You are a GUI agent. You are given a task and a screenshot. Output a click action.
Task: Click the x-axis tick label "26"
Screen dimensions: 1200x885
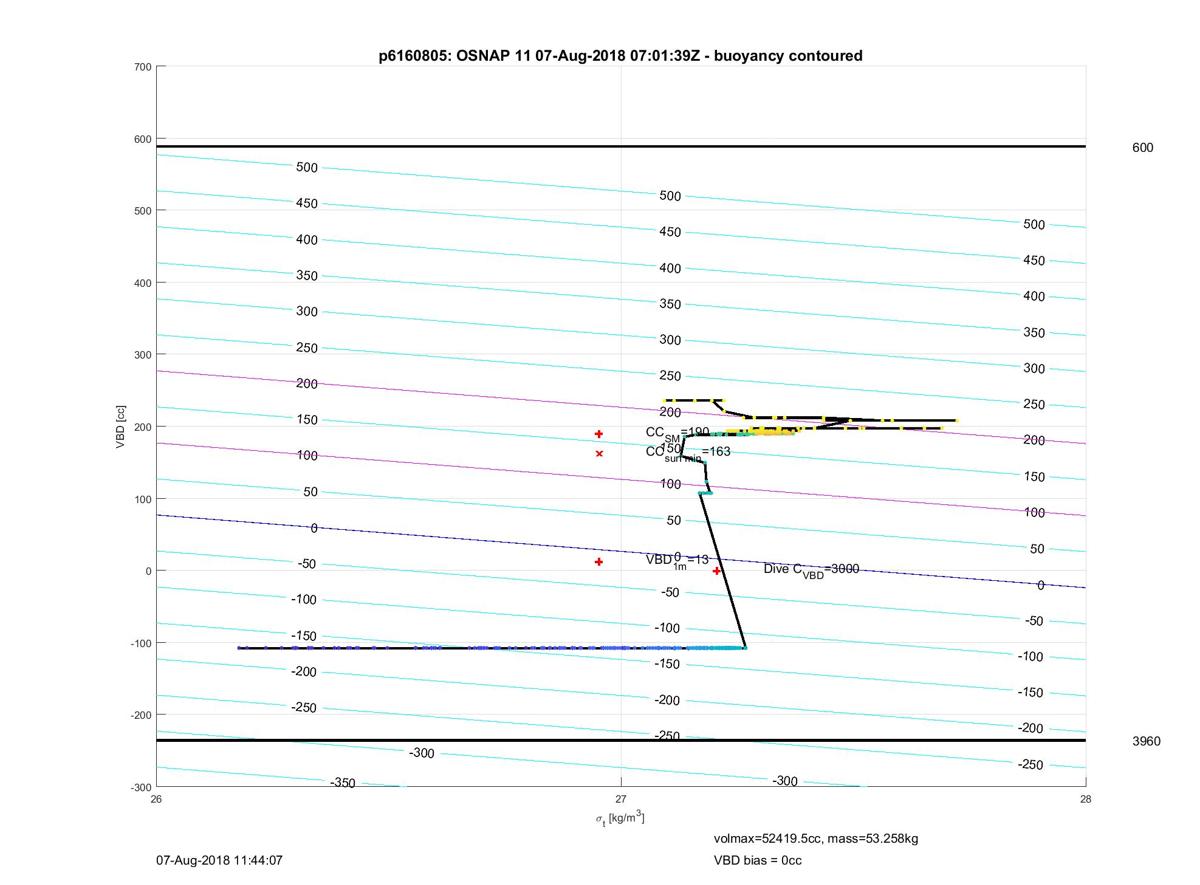pyautogui.click(x=156, y=798)
